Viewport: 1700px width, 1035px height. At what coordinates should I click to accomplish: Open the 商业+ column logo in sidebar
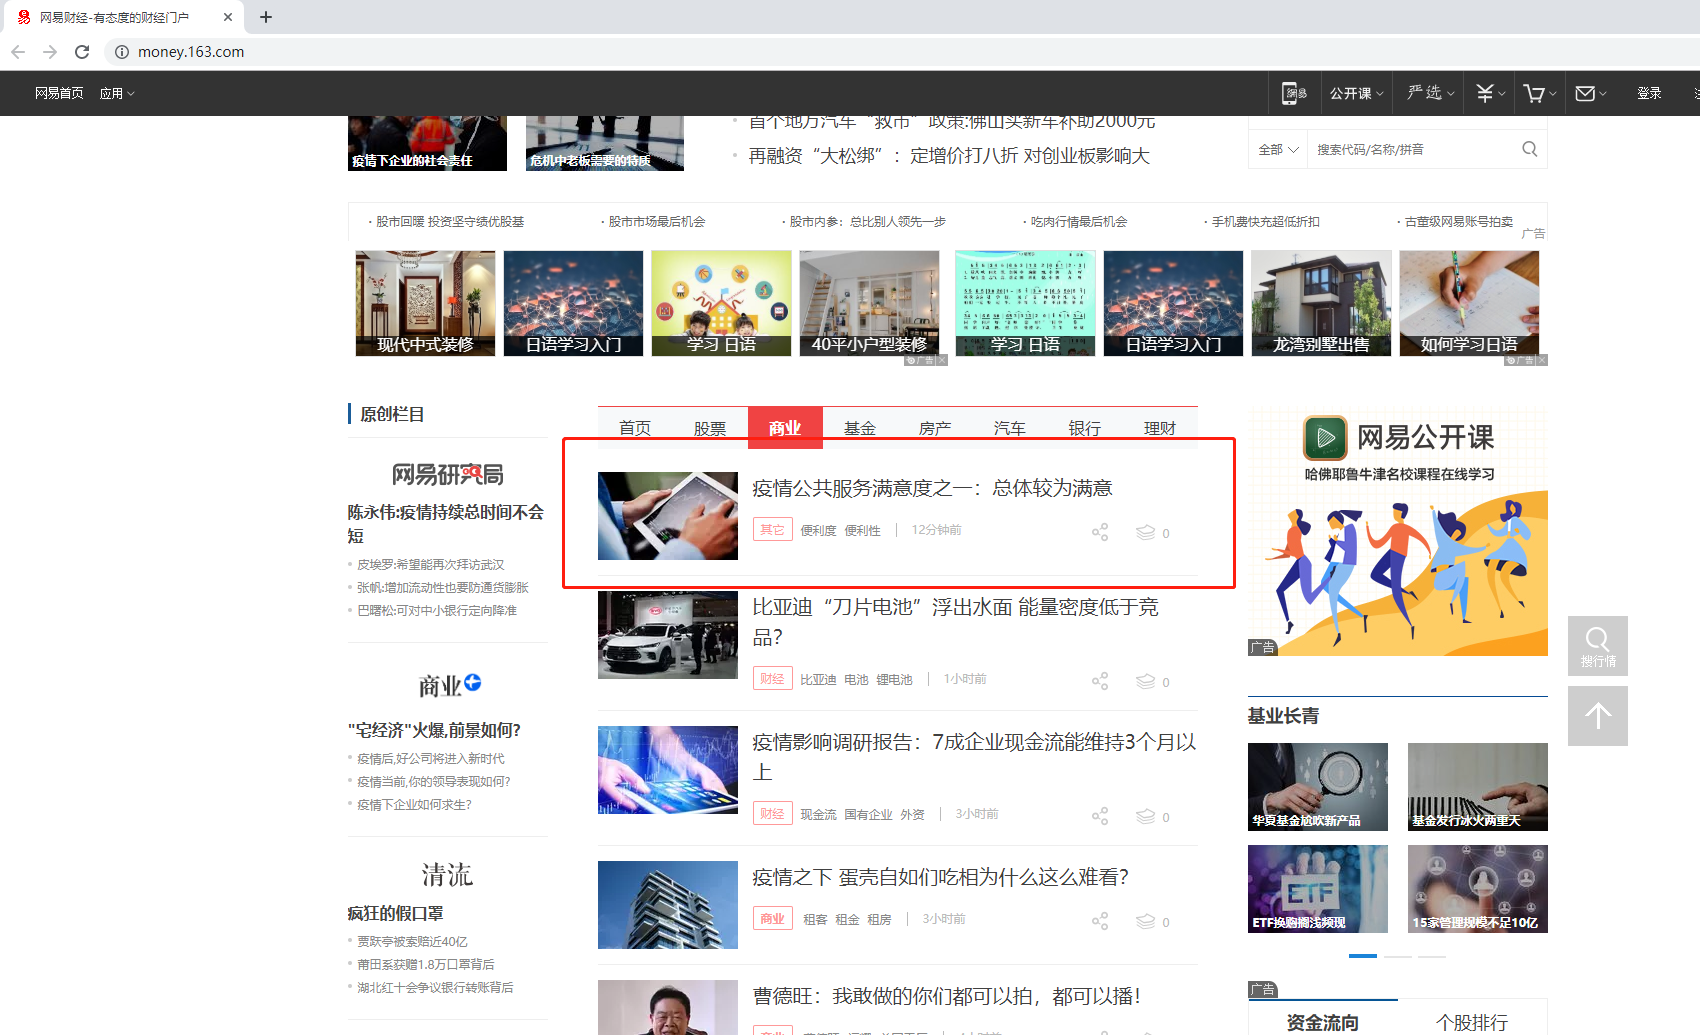click(x=449, y=686)
